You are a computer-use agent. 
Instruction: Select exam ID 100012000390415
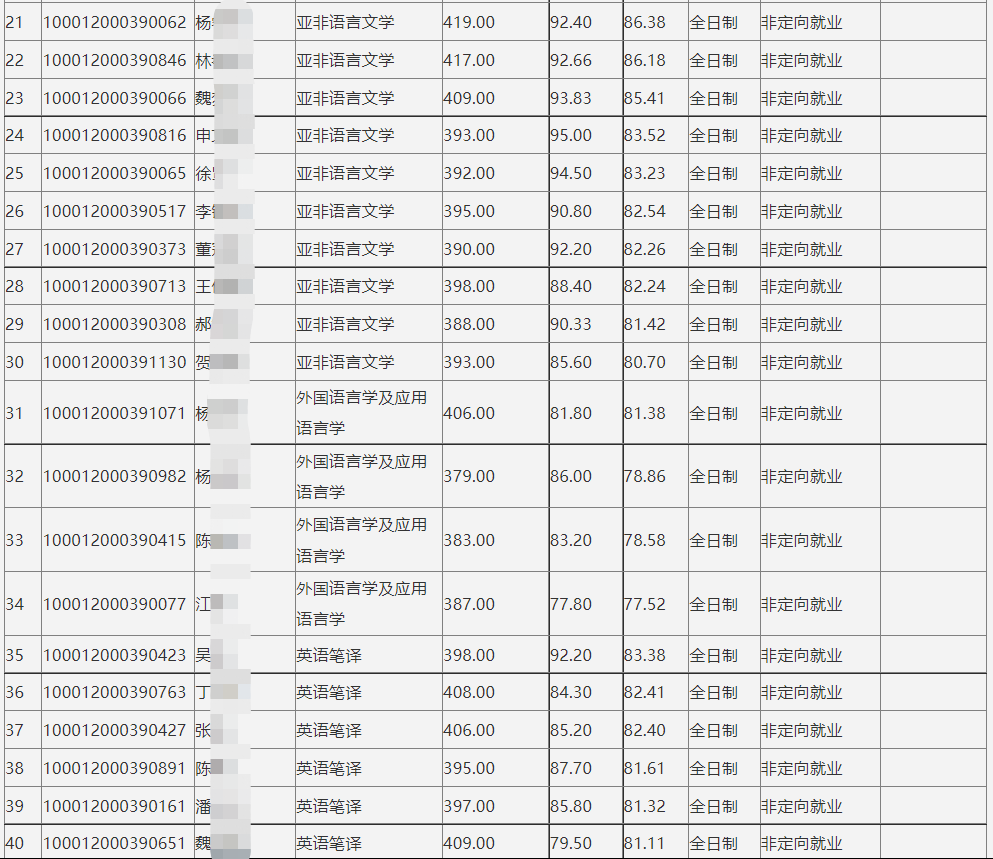coord(115,540)
